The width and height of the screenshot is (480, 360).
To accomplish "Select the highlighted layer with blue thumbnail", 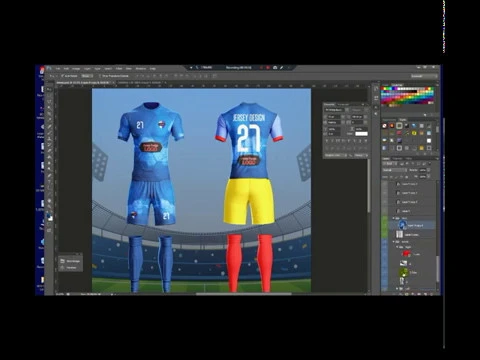I will (x=412, y=225).
